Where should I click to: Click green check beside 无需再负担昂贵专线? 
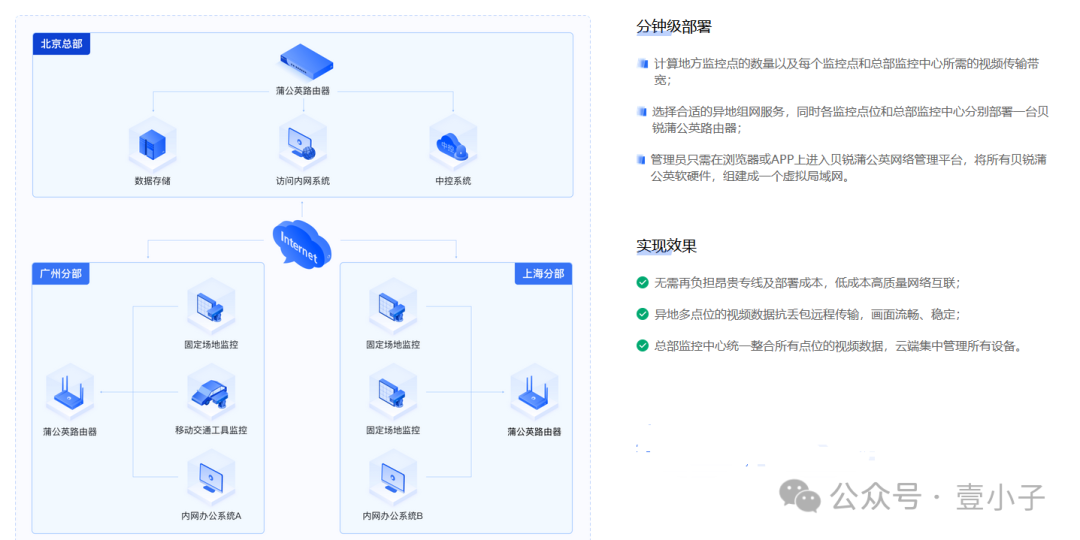642,282
